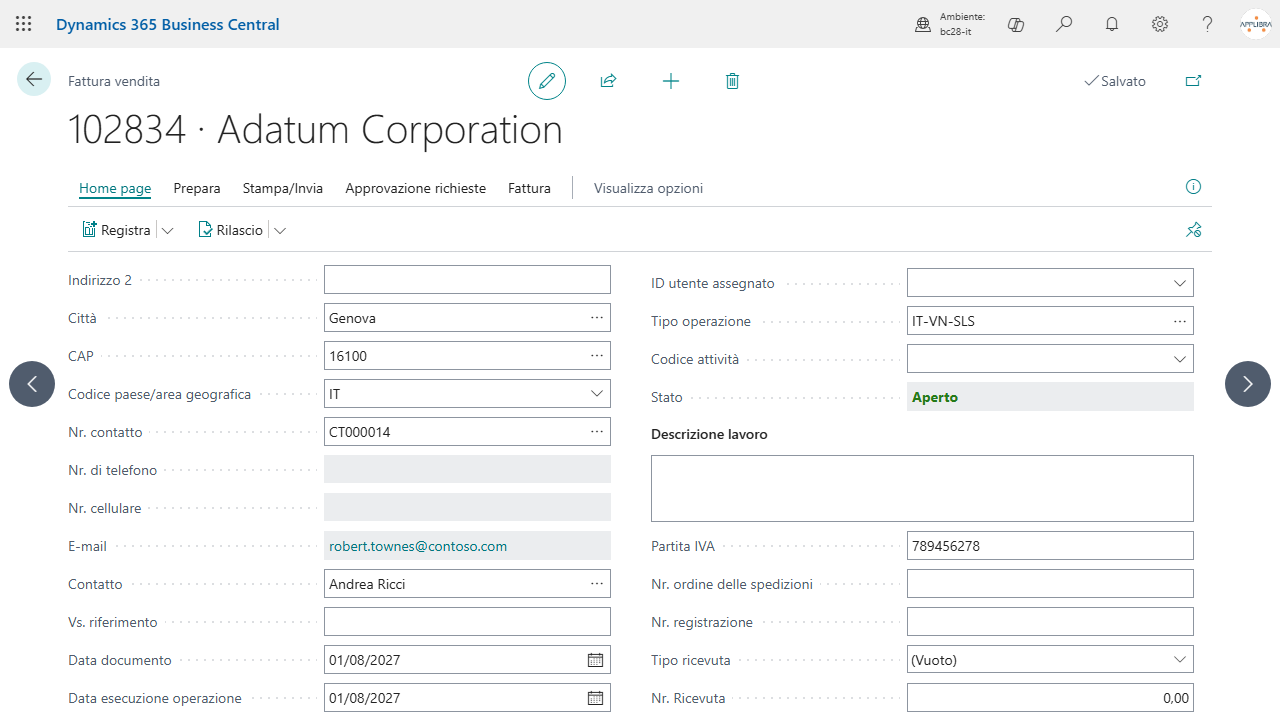Click the user account avatar
This screenshot has height=720, width=1280.
(x=1256, y=24)
